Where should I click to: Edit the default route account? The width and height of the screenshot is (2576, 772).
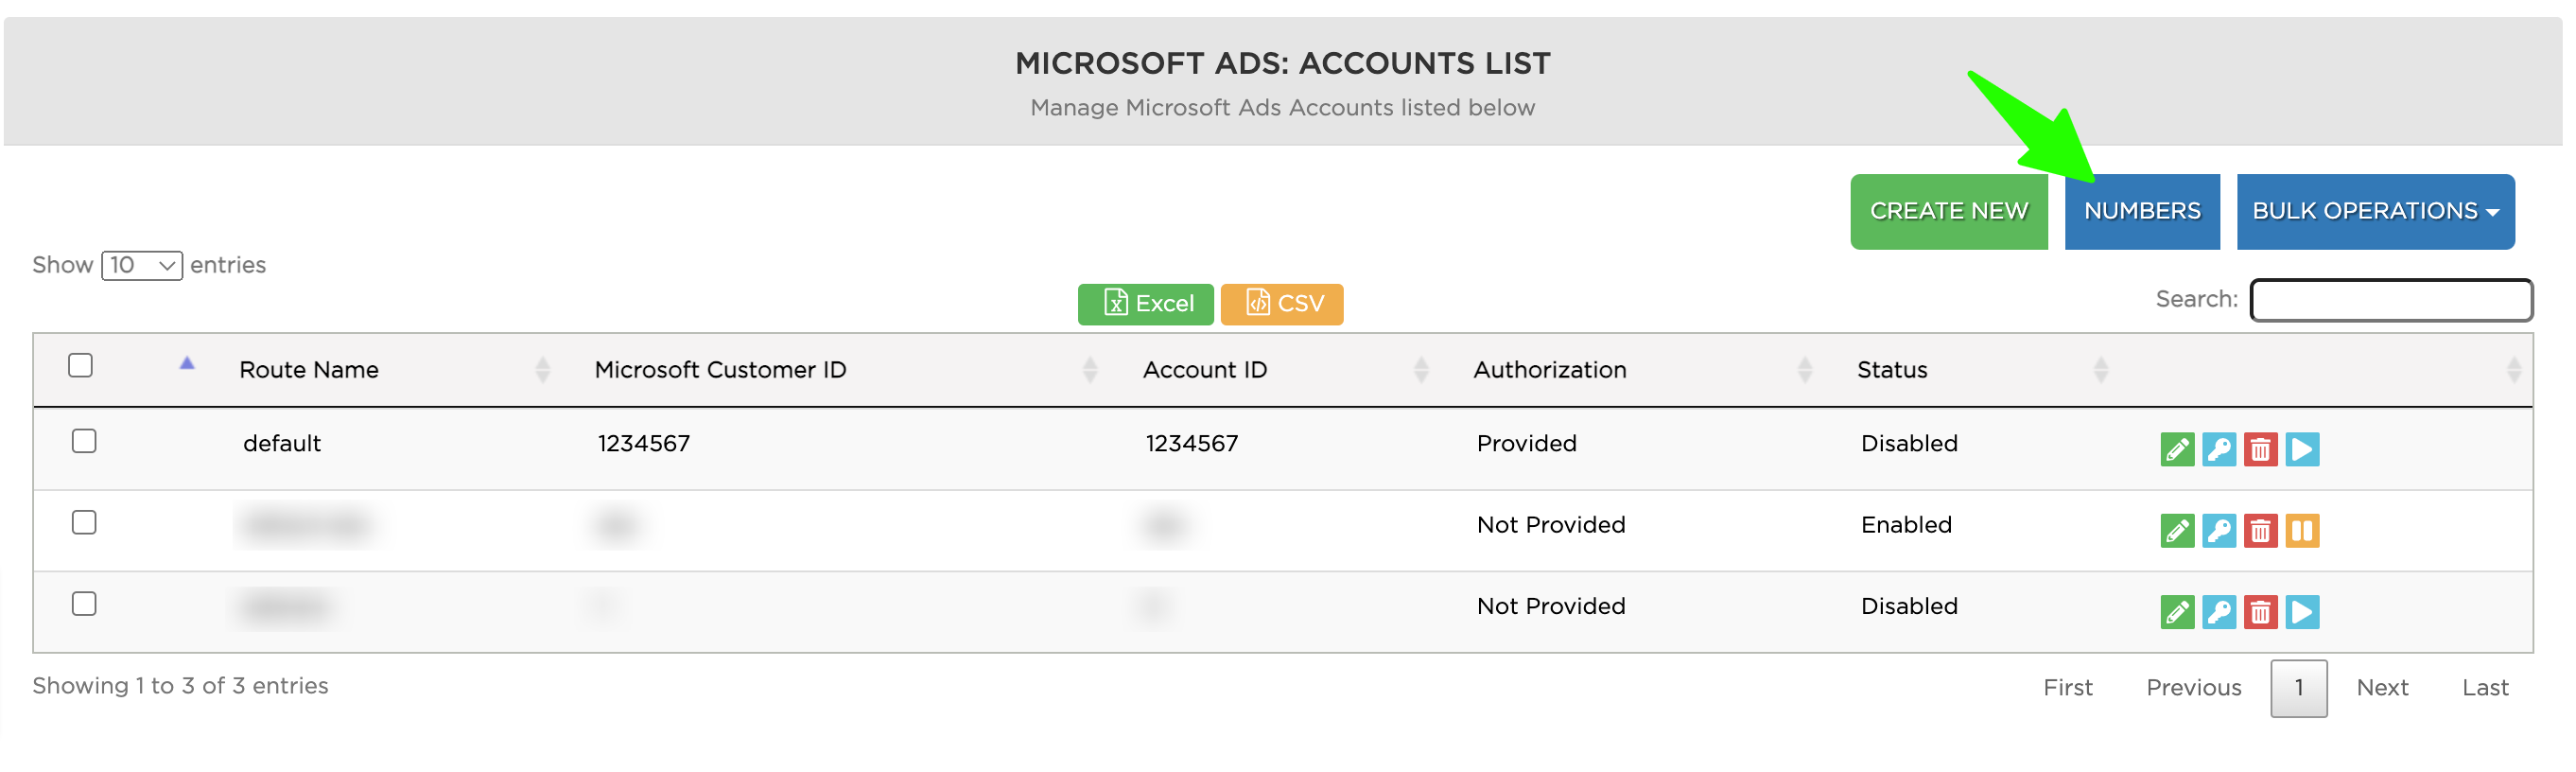point(2176,450)
